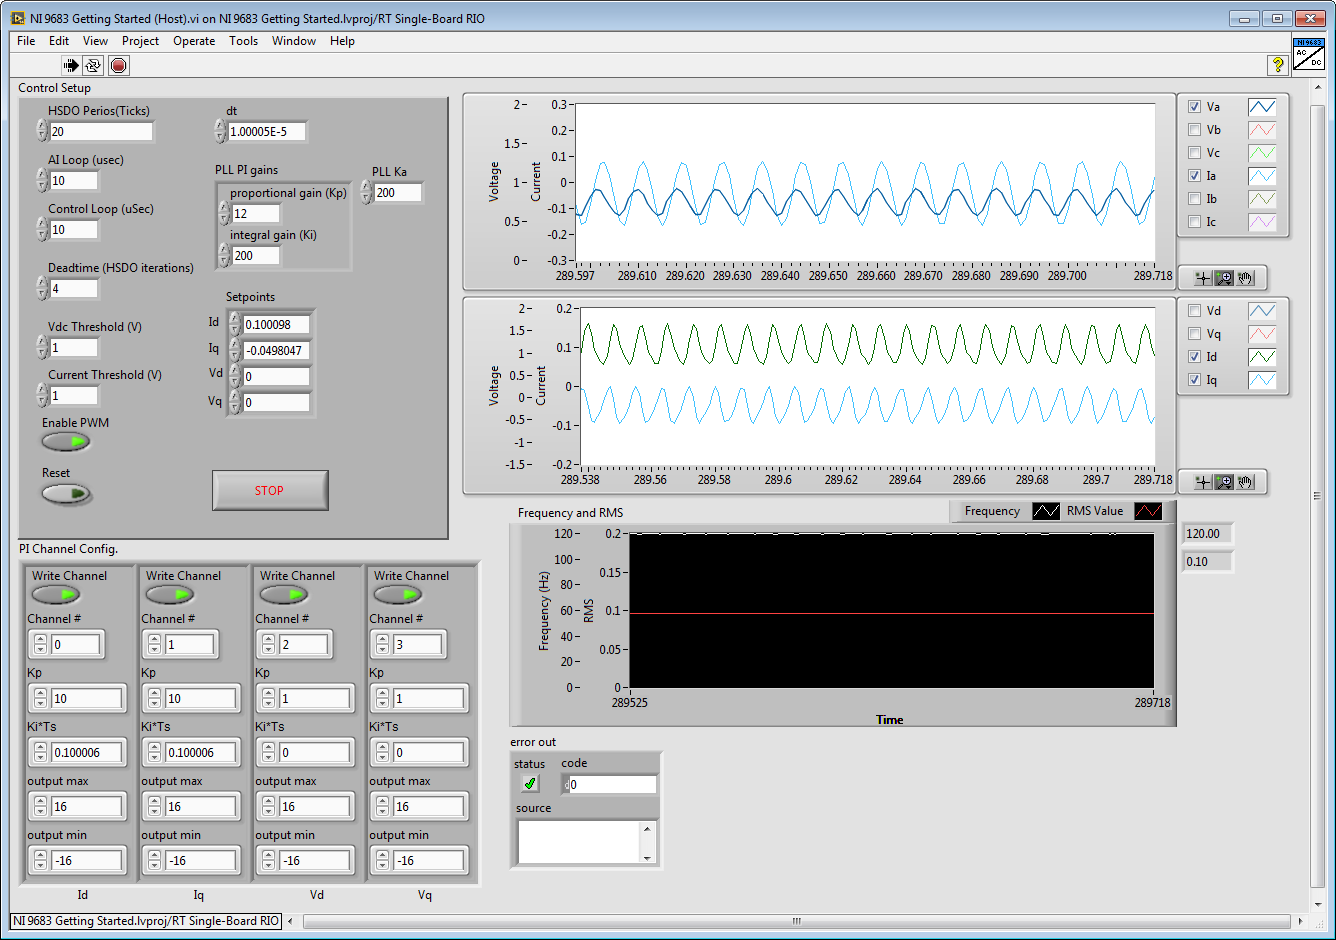Click the Id plot dark green swatch
Image resolution: width=1336 pixels, height=940 pixels.
tap(1262, 357)
